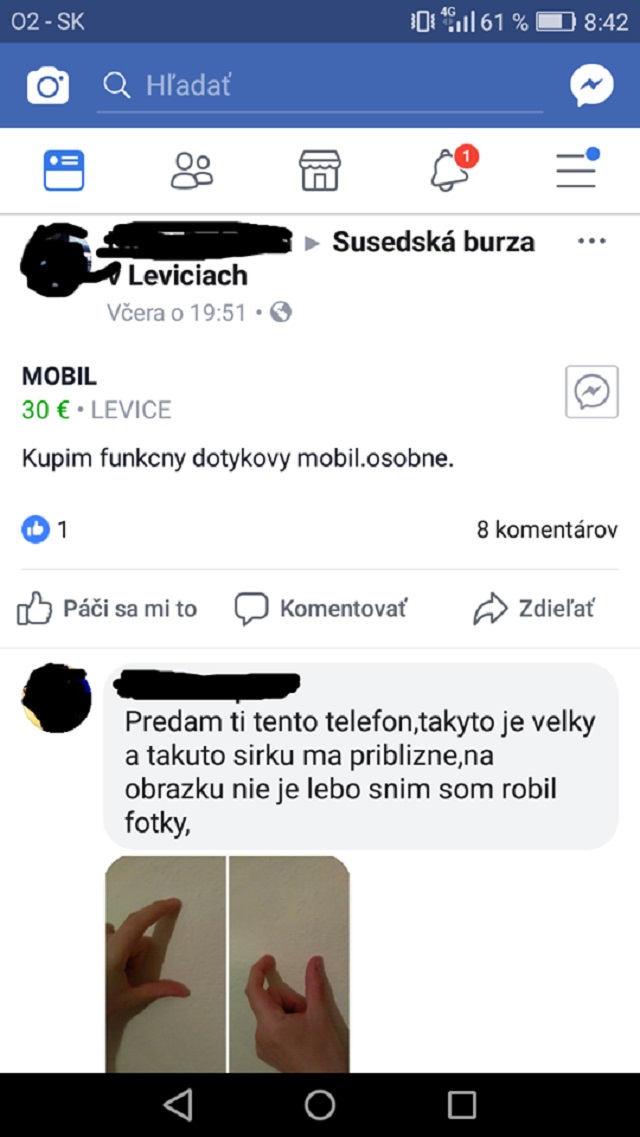The height and width of the screenshot is (1137, 640).
Task: Switch to the News Feed tab
Action: click(64, 170)
